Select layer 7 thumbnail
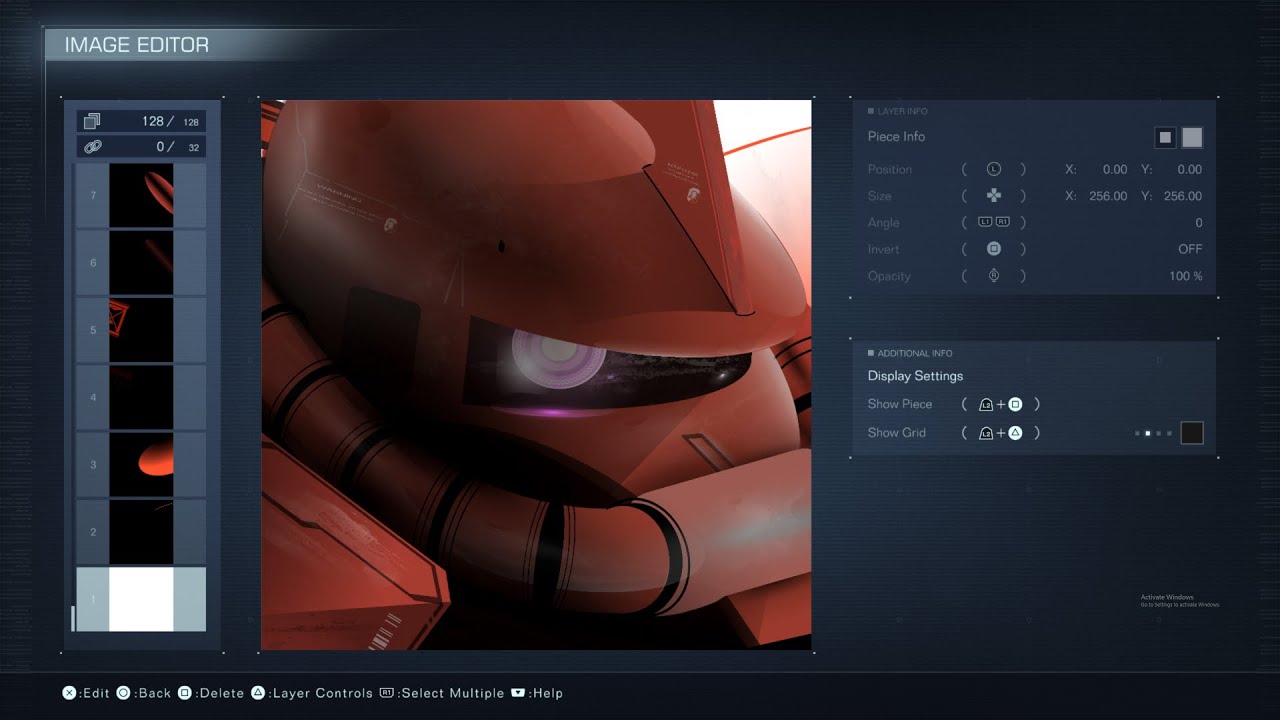1280x720 pixels. click(141, 196)
